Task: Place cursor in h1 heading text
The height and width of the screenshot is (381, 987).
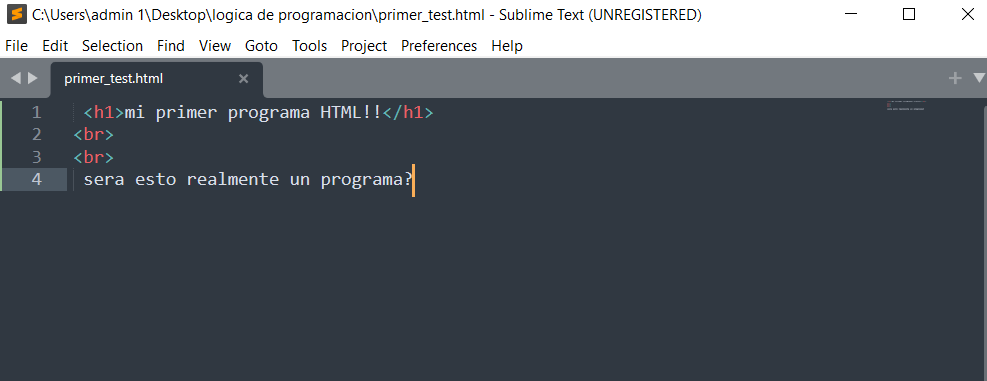Action: coord(253,113)
